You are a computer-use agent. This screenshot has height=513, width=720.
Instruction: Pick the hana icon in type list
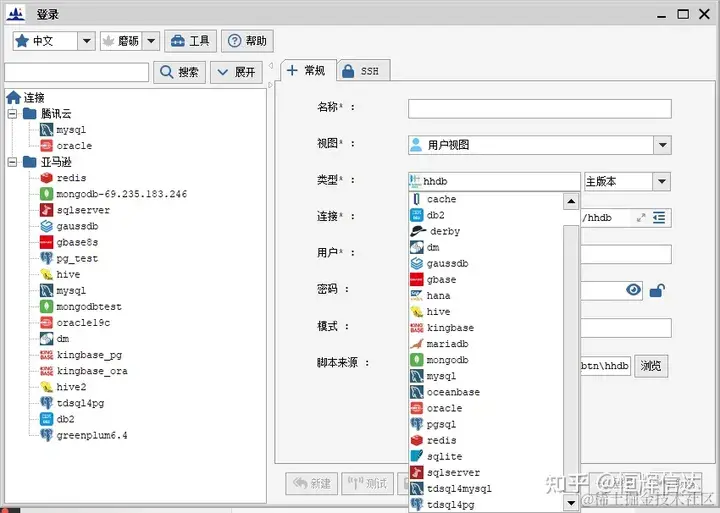tap(416, 295)
